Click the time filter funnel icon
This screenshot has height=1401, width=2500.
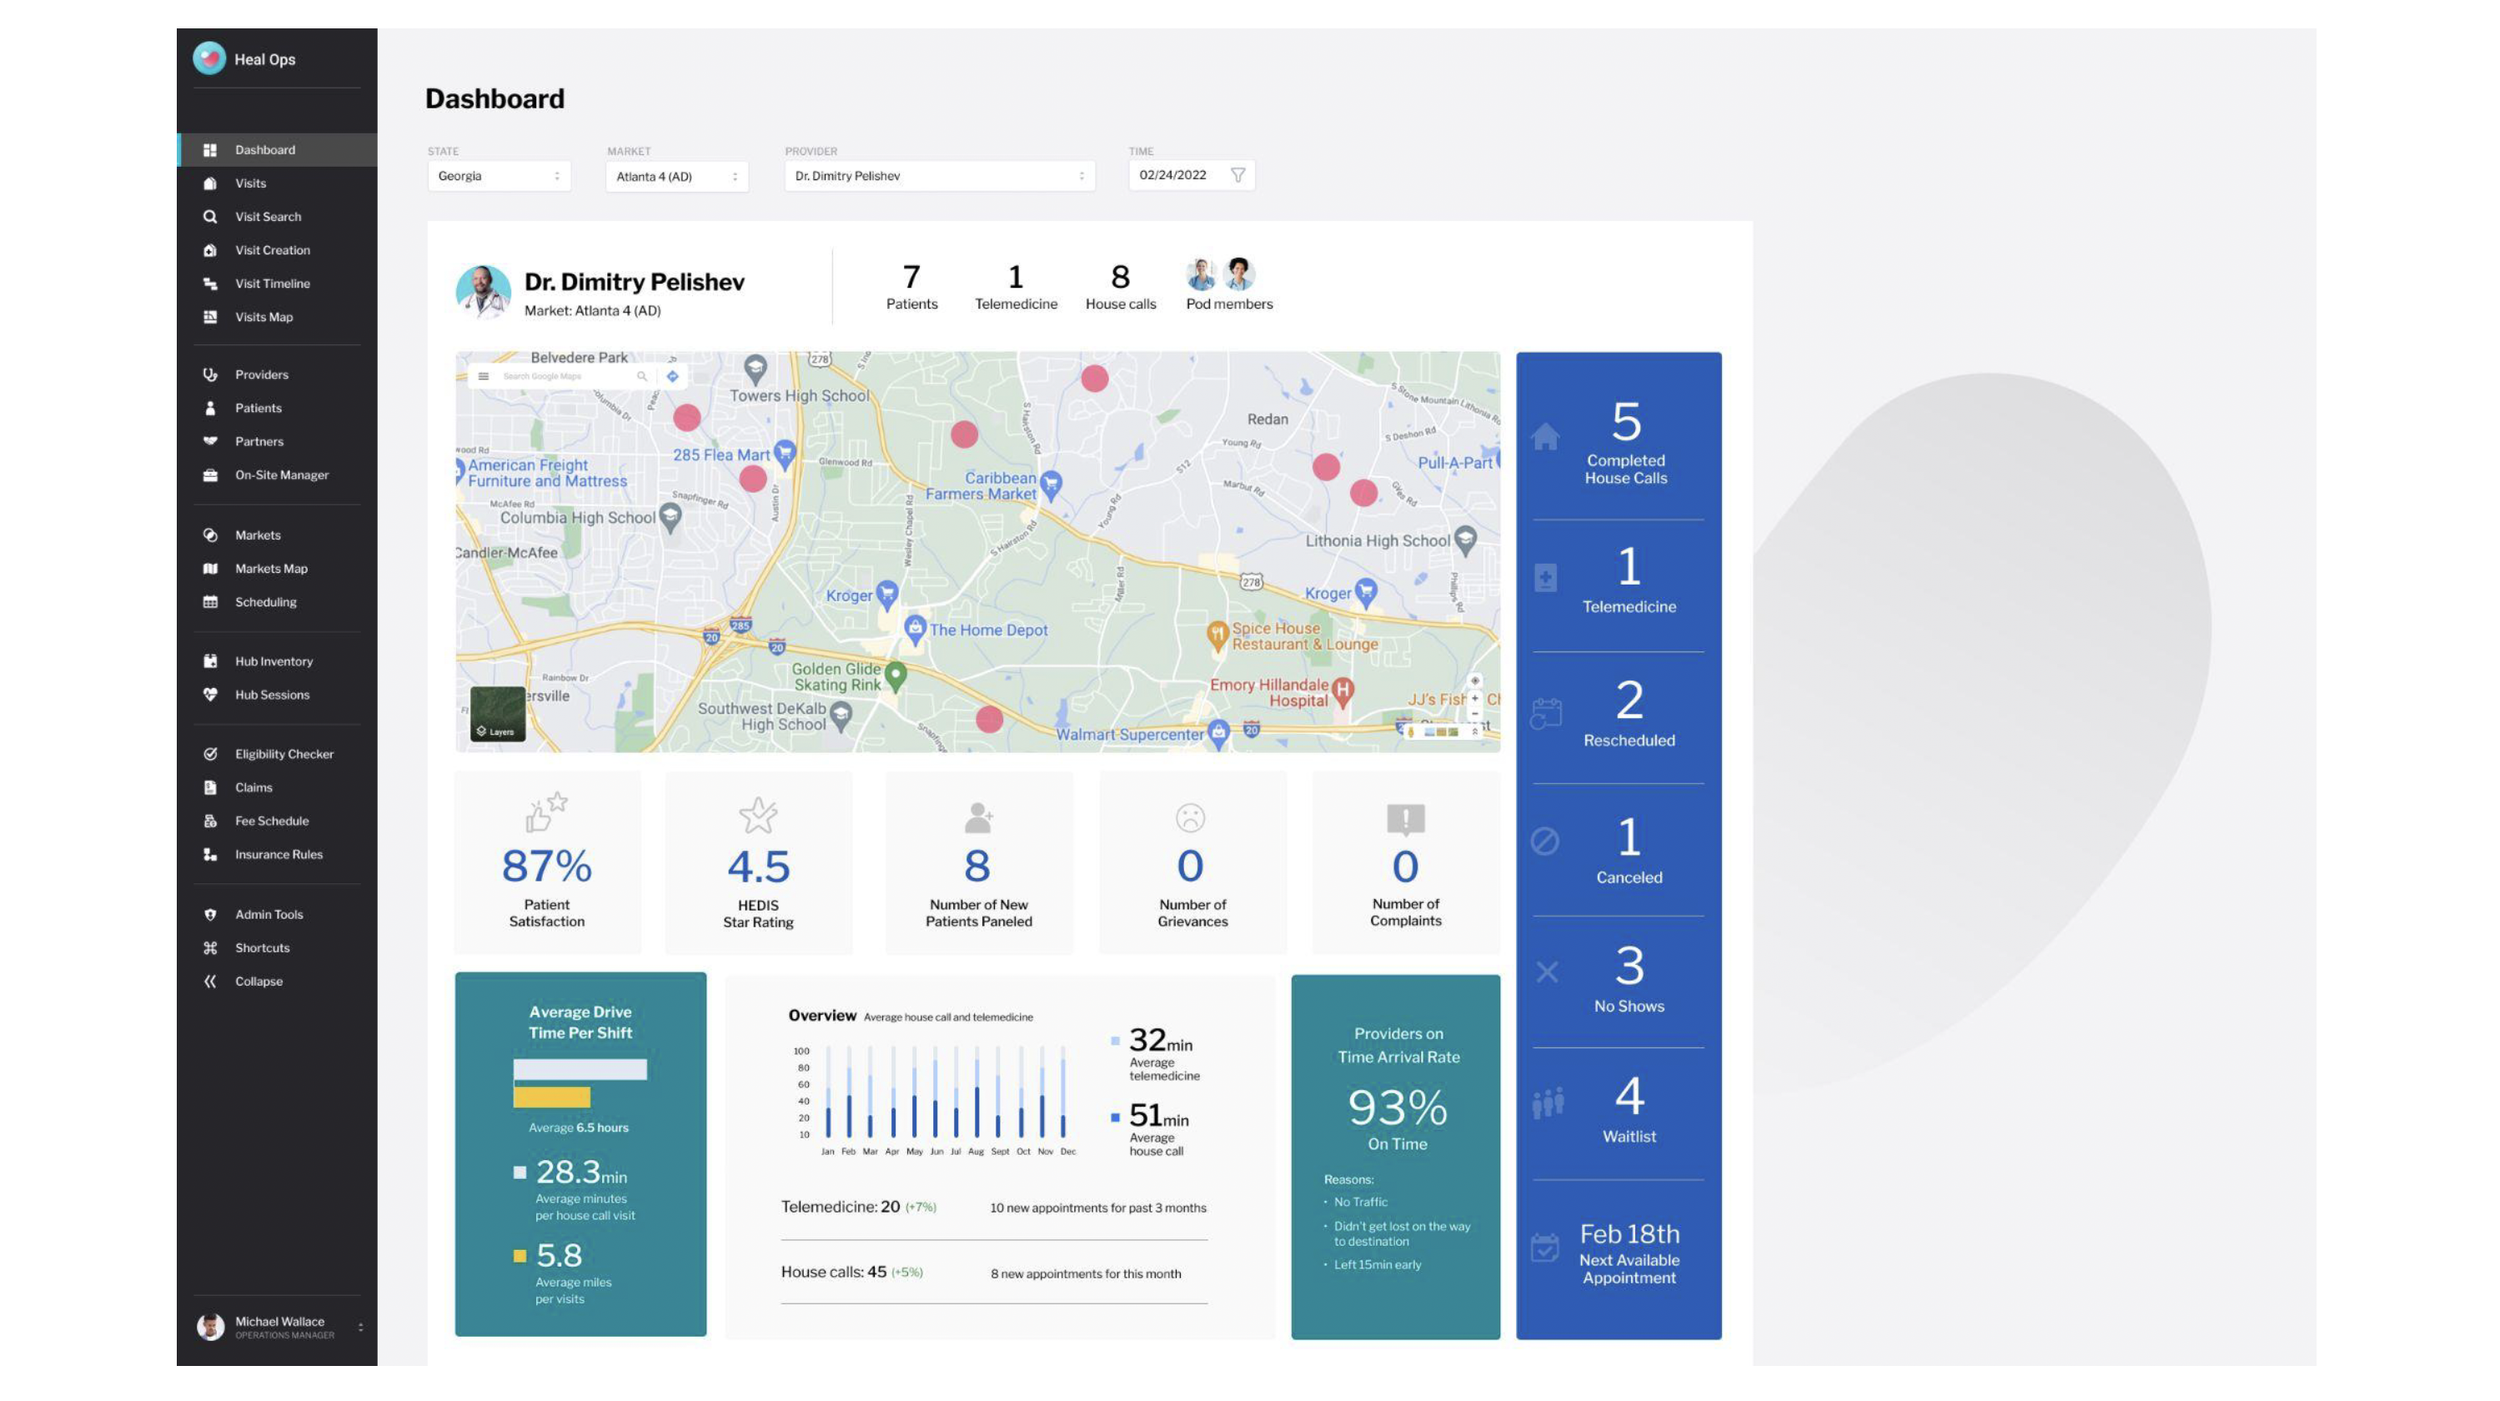(x=1237, y=175)
